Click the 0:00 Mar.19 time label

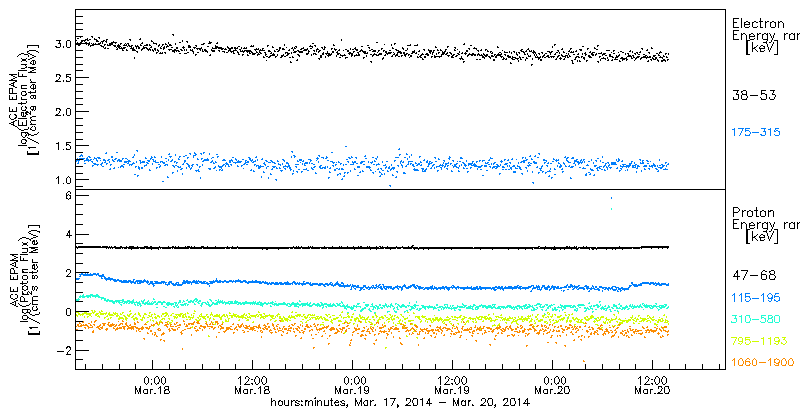(353, 386)
